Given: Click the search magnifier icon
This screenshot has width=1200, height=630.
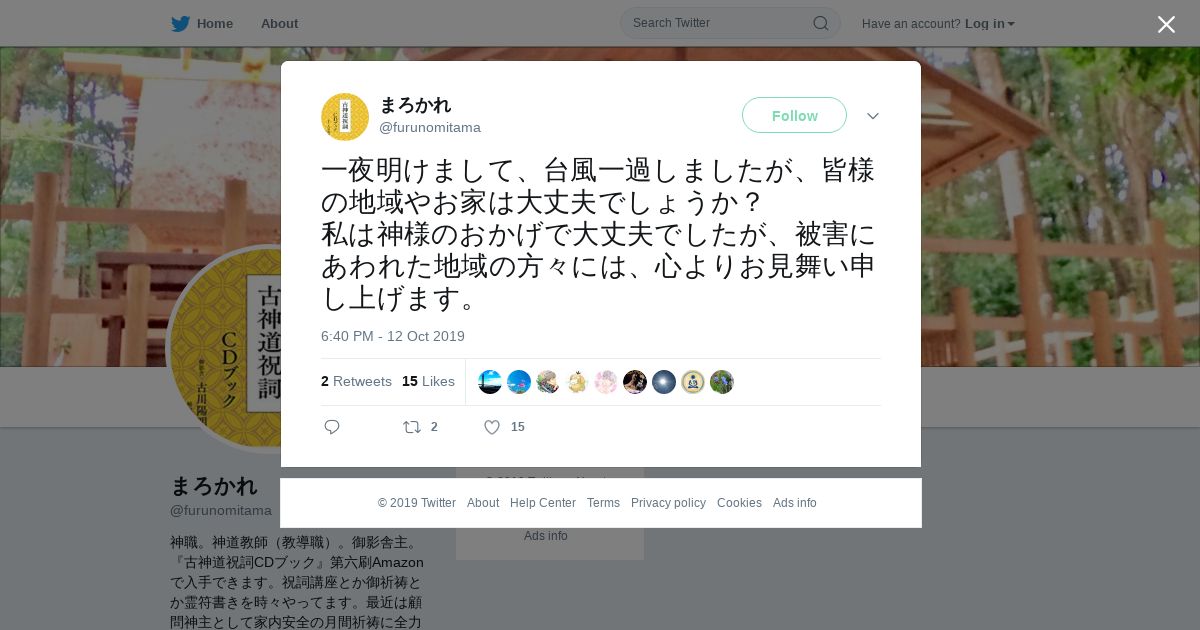Looking at the screenshot, I should pos(820,23).
